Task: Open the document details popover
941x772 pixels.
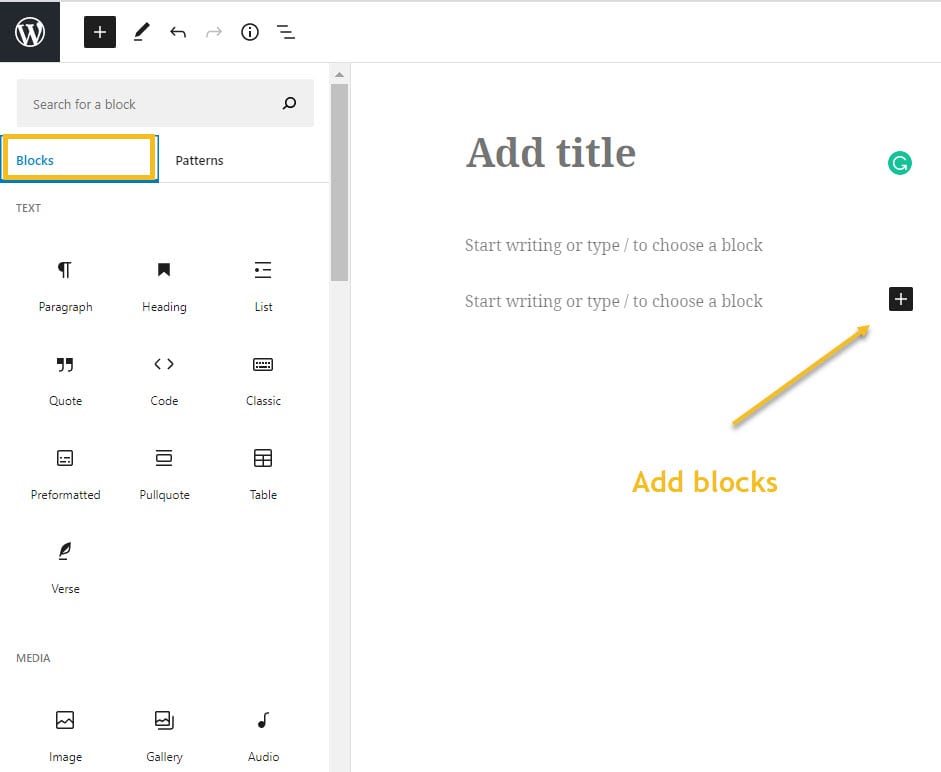Action: [x=249, y=31]
